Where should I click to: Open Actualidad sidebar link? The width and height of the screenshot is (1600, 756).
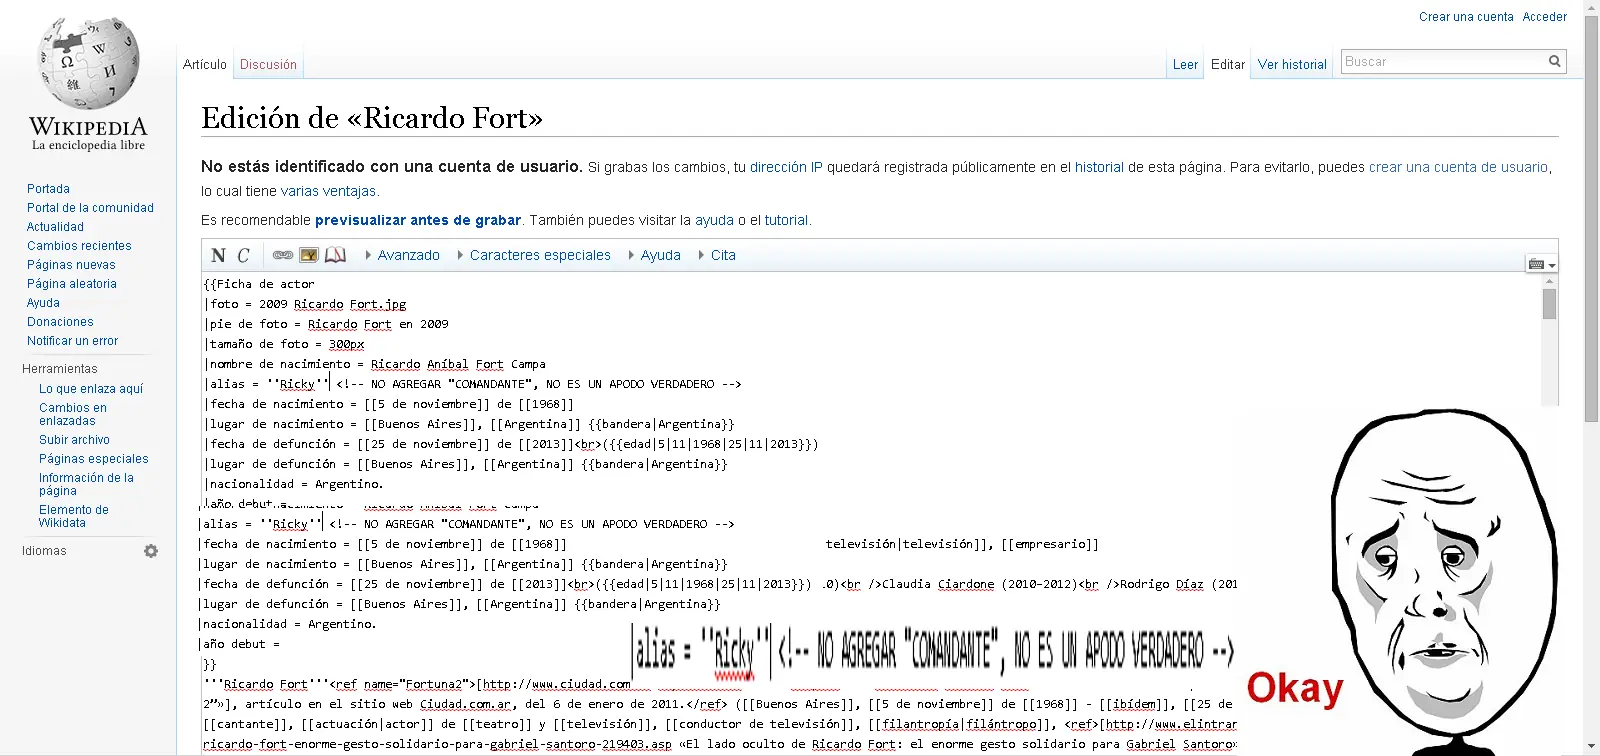(x=55, y=227)
